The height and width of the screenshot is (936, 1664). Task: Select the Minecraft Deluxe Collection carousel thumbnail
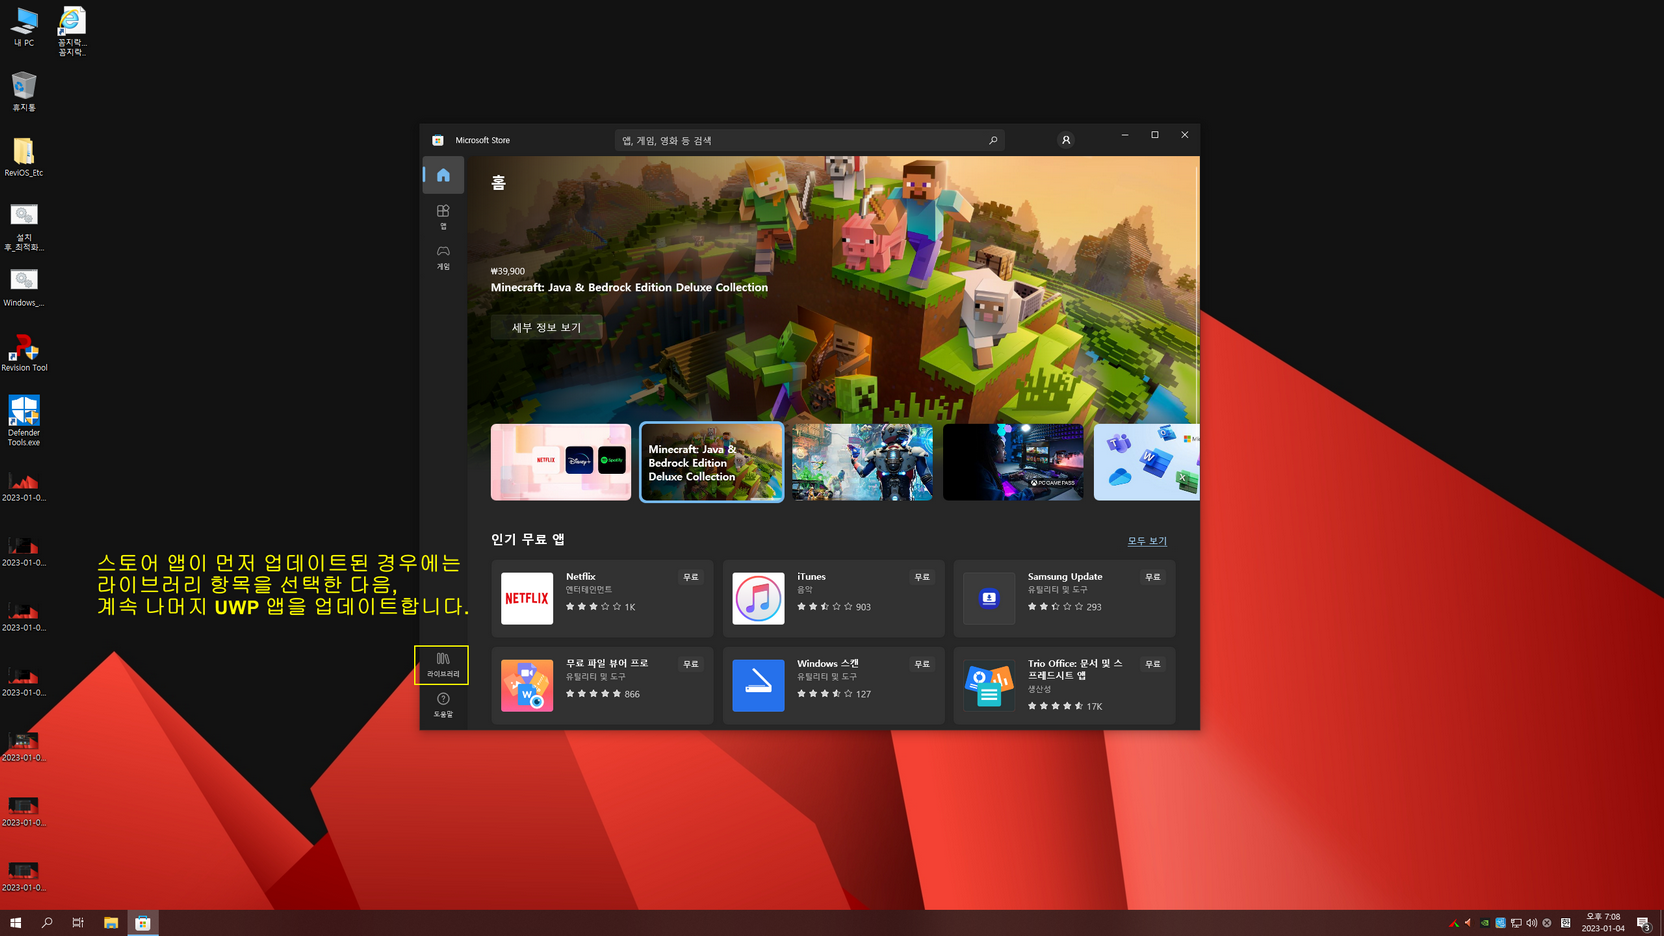(712, 462)
